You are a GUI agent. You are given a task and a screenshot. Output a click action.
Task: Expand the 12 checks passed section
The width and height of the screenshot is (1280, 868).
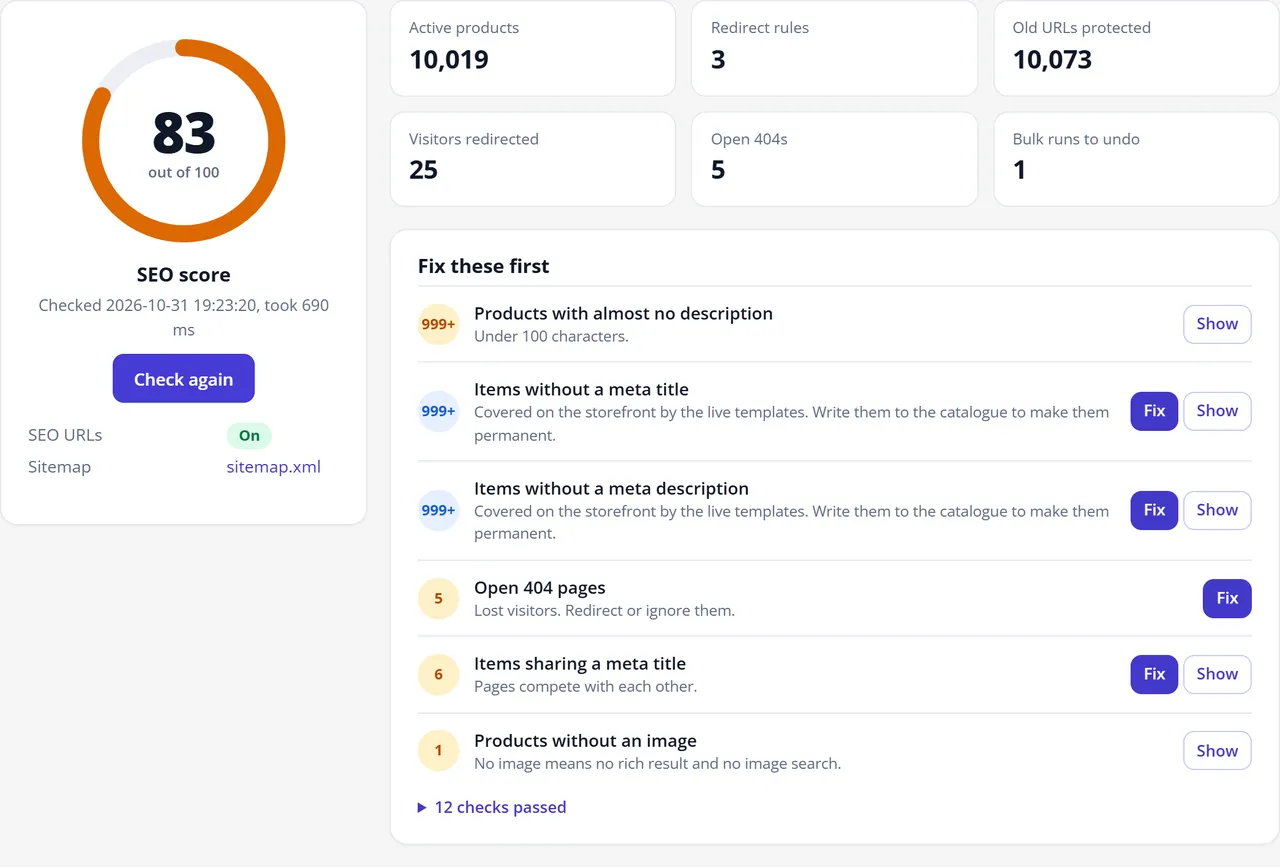coord(492,807)
